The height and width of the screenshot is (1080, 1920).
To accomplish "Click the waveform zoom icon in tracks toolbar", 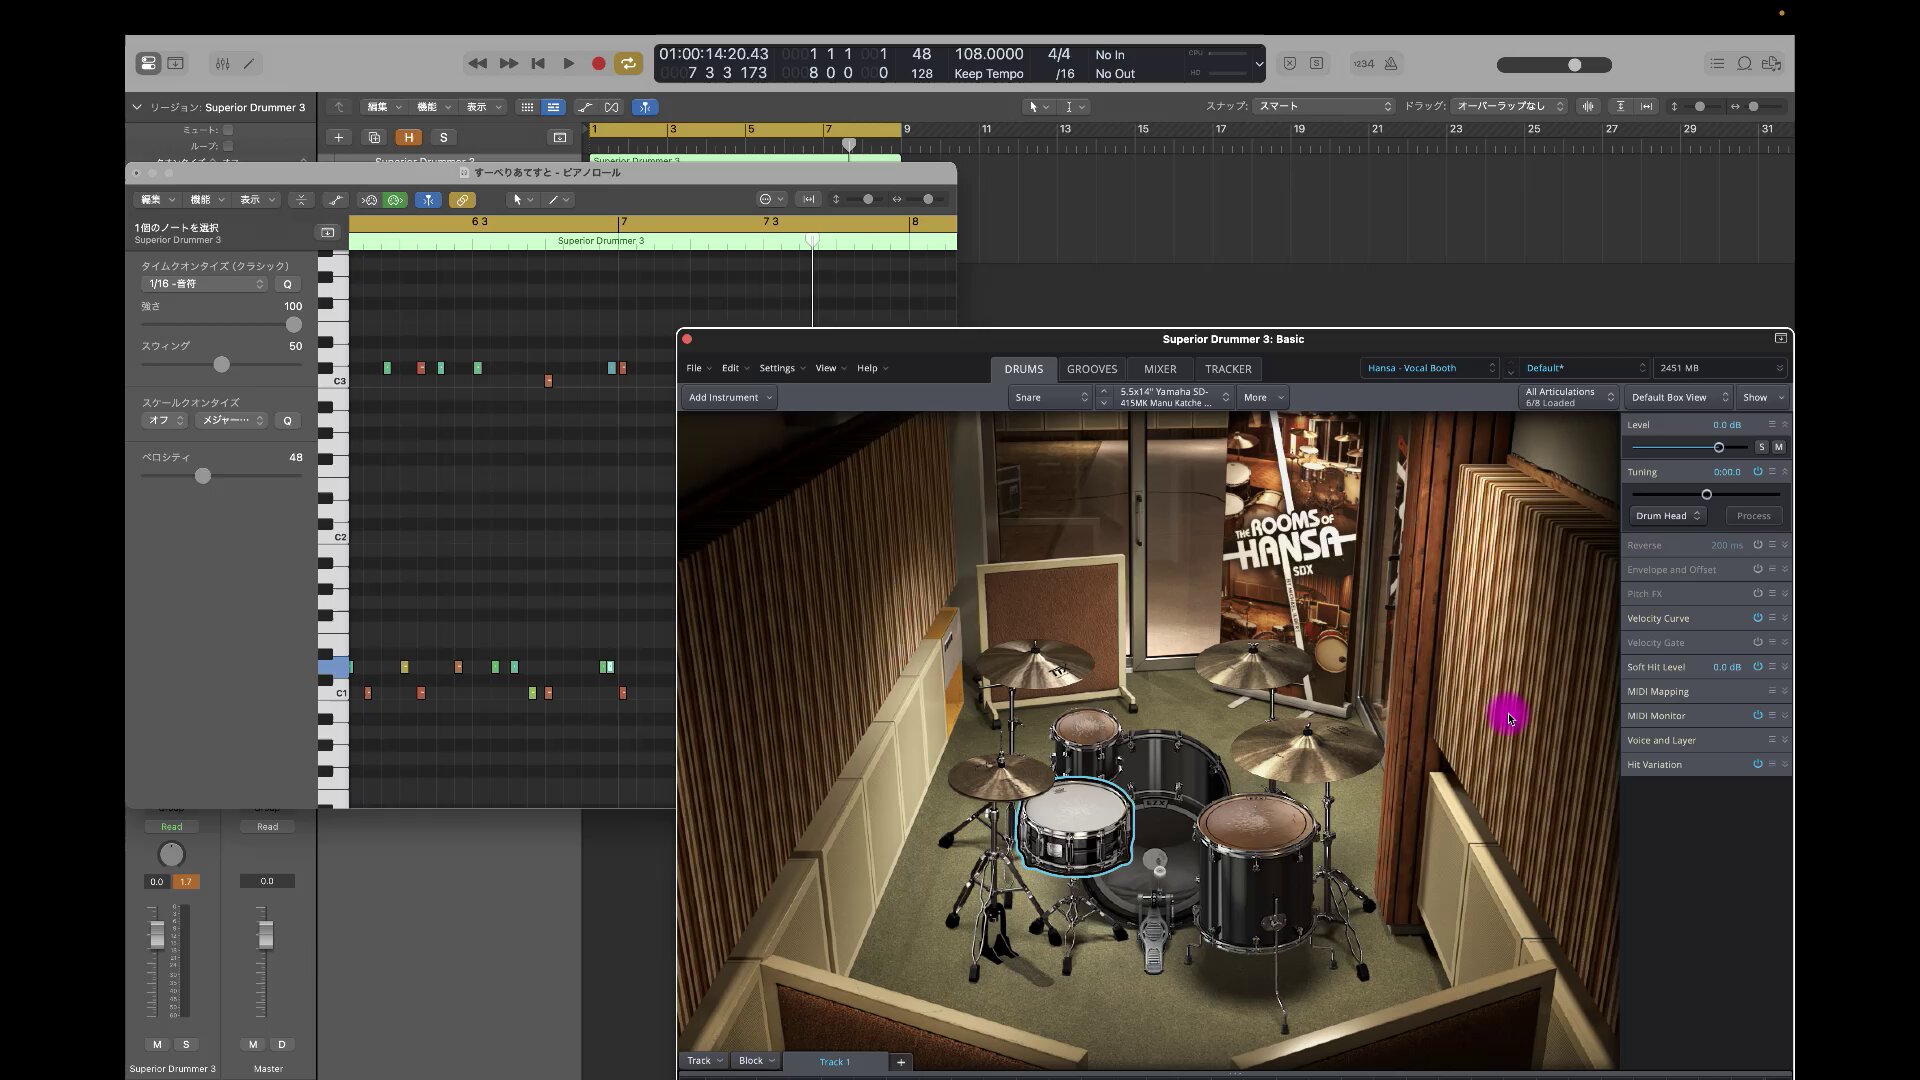I will (1588, 106).
